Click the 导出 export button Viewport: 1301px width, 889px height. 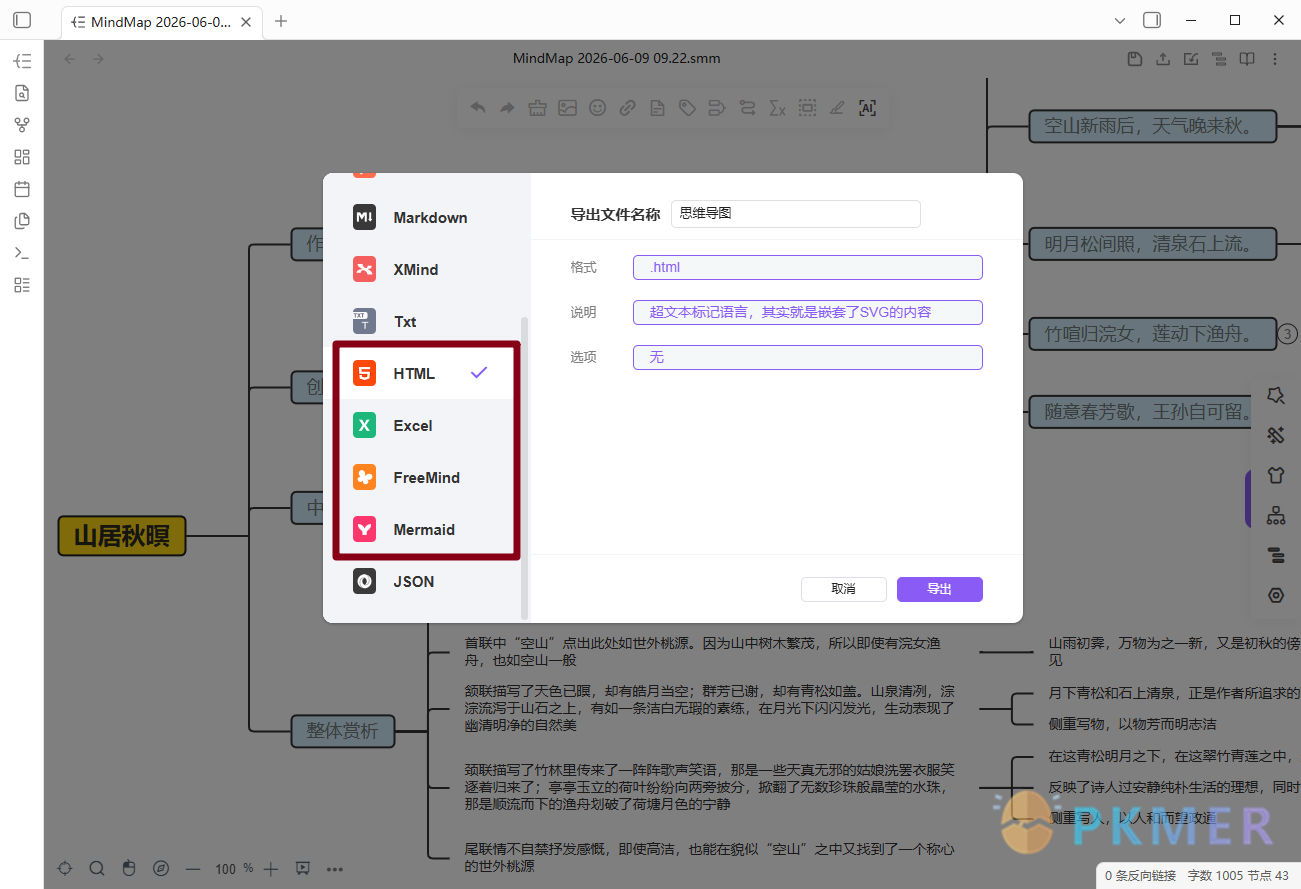pyautogui.click(x=939, y=589)
